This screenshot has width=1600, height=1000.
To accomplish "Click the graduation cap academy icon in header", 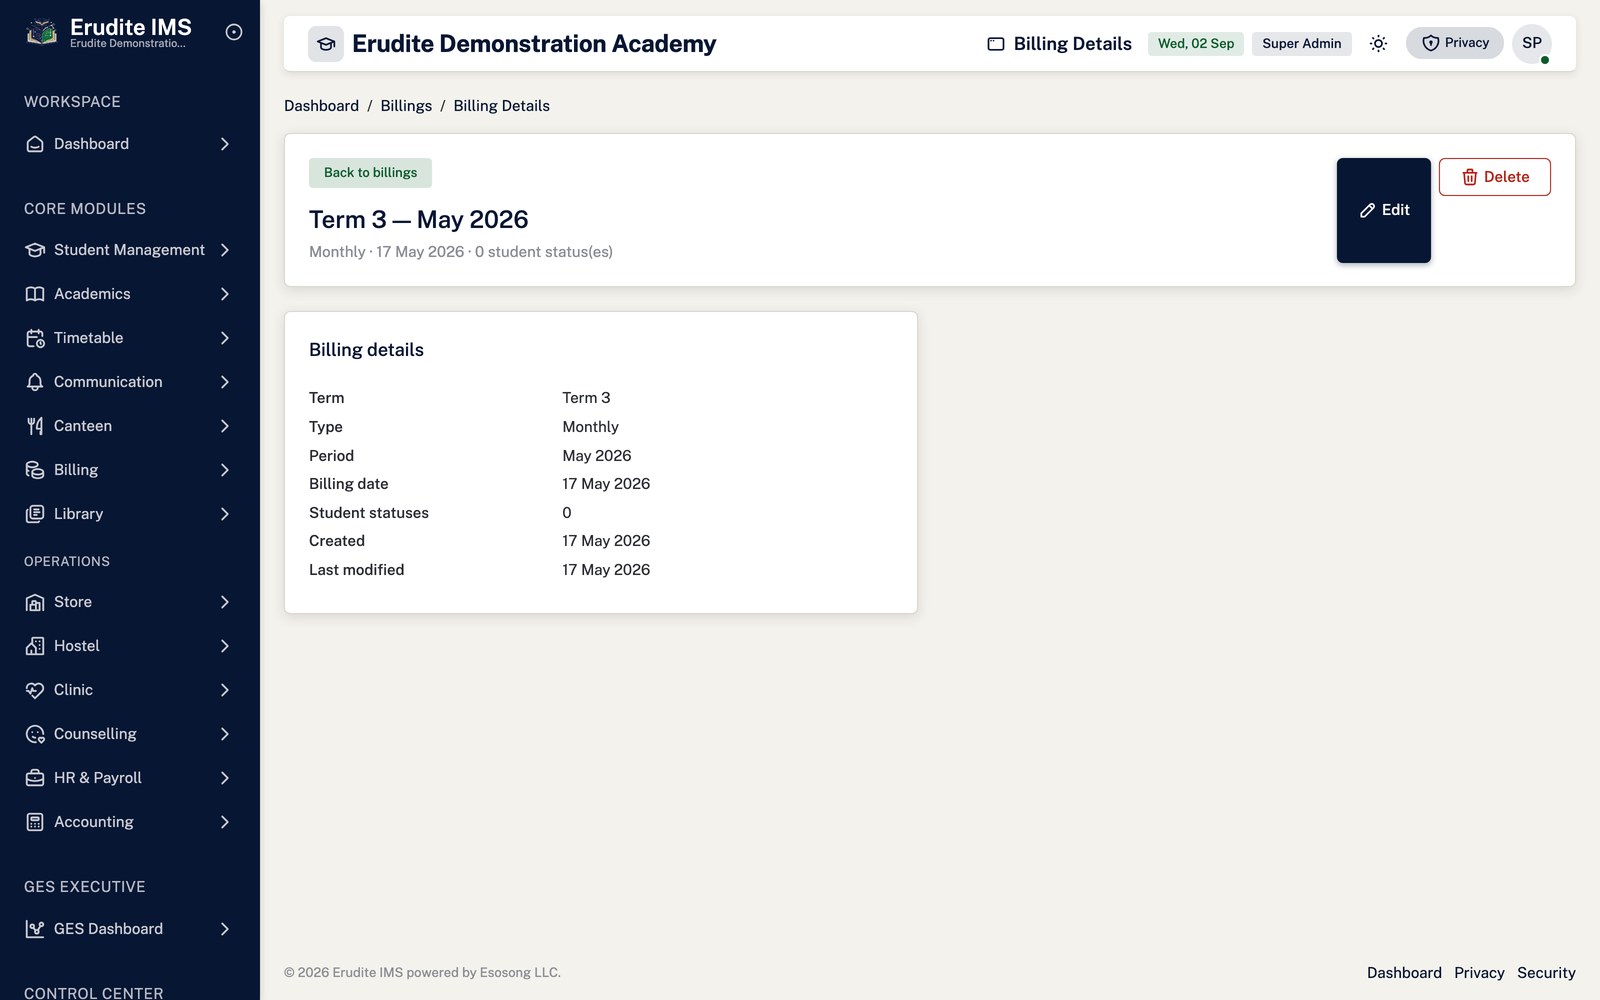I will pyautogui.click(x=326, y=44).
